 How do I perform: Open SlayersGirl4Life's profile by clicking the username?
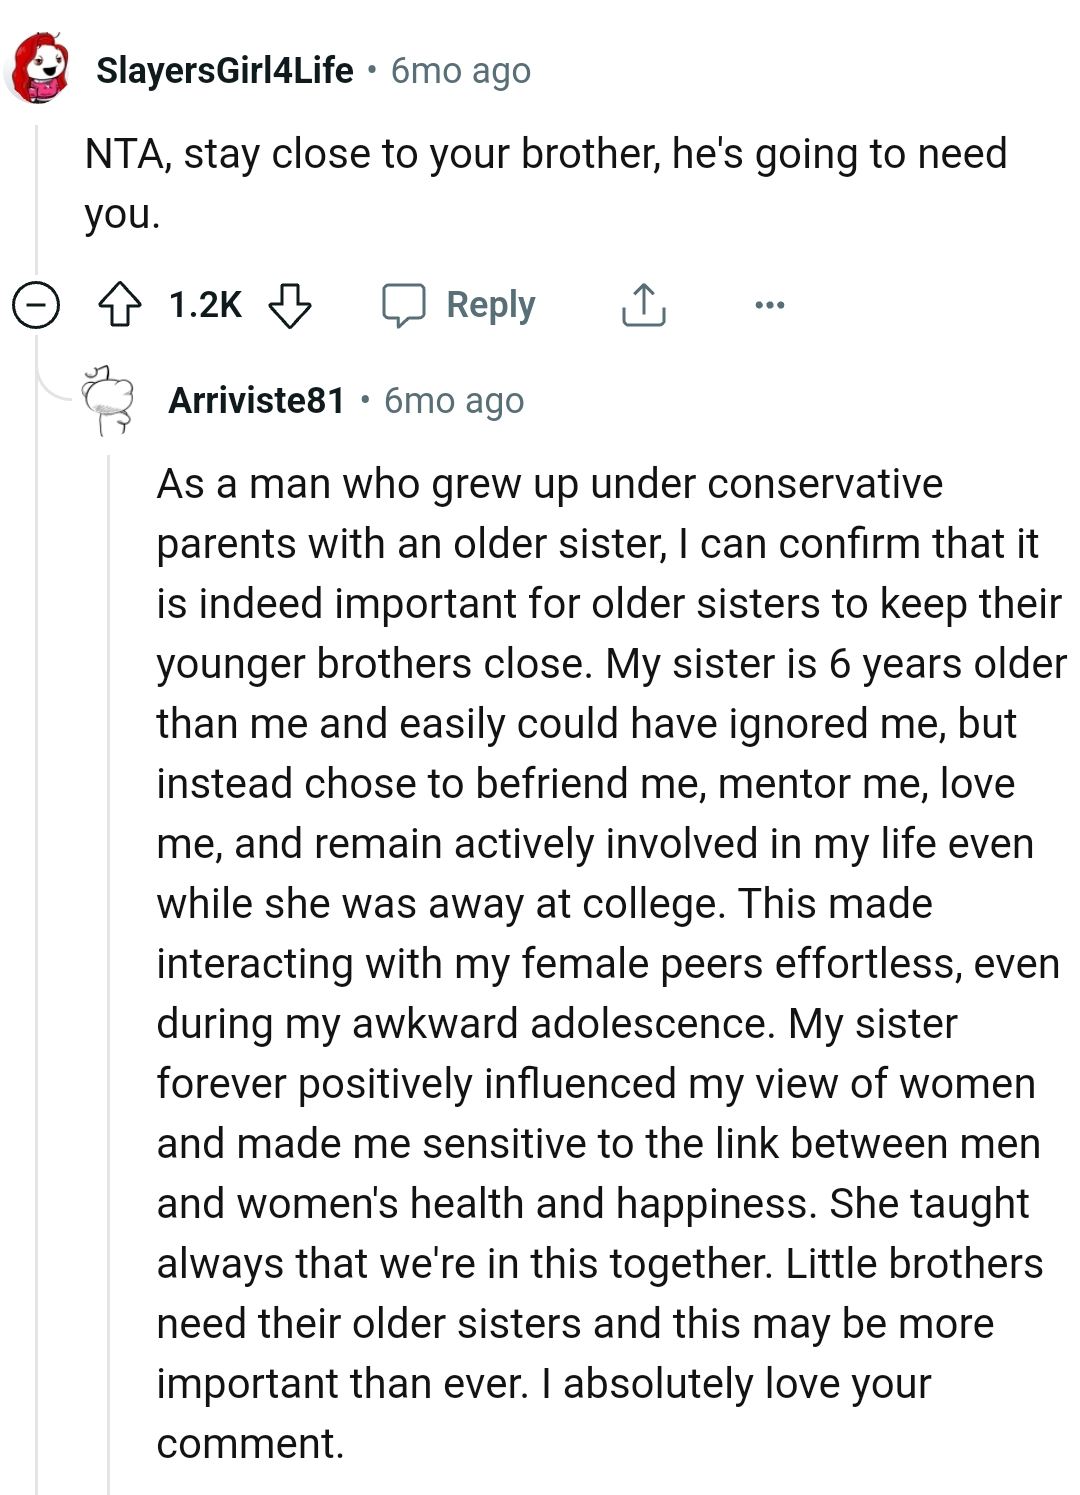pos(223,69)
